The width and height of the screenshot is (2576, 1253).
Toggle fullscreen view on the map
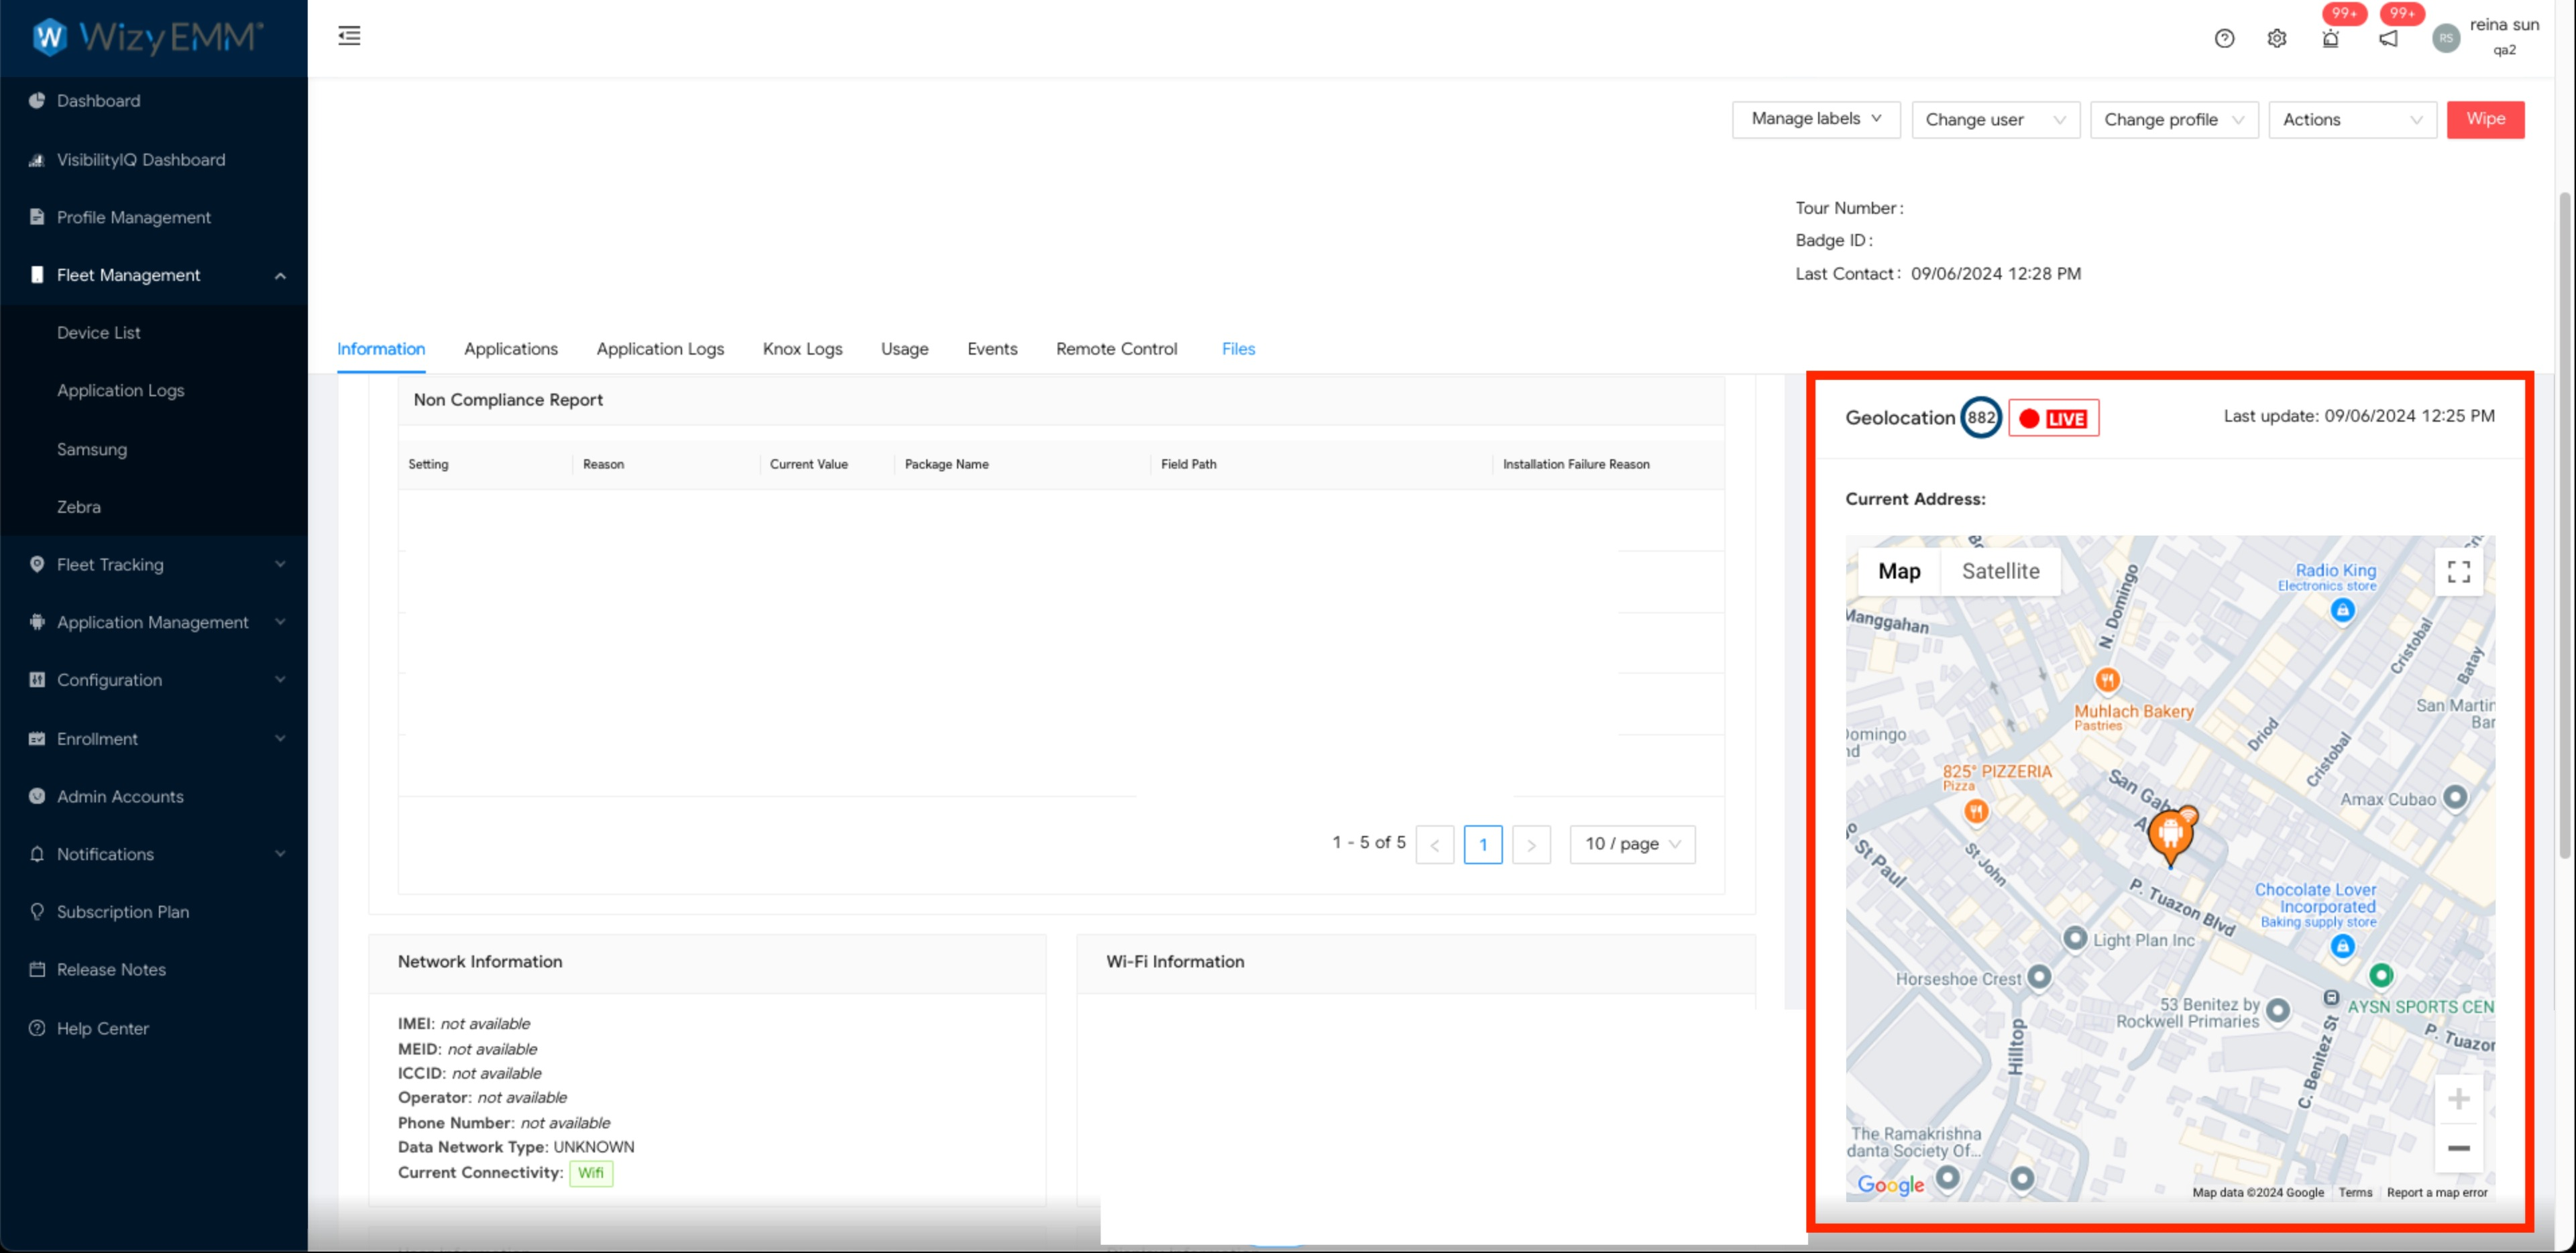(x=2458, y=571)
